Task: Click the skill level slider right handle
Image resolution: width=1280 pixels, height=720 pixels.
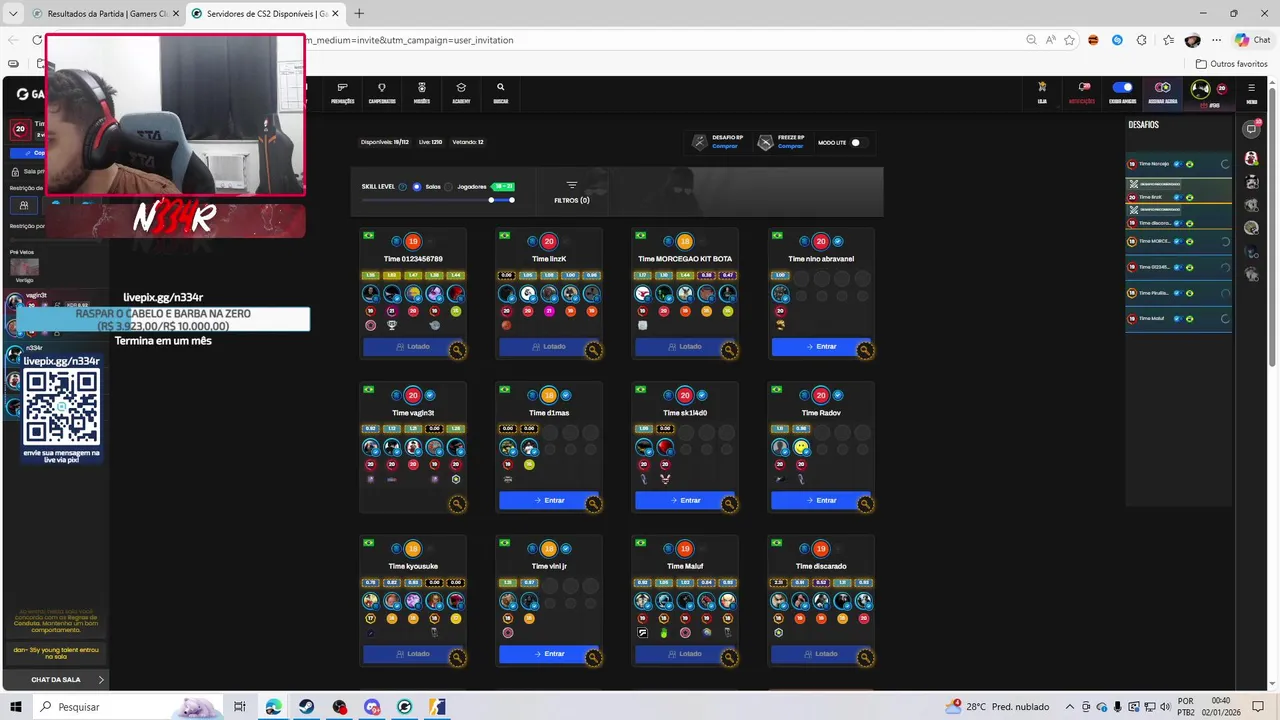Action: [x=512, y=200]
